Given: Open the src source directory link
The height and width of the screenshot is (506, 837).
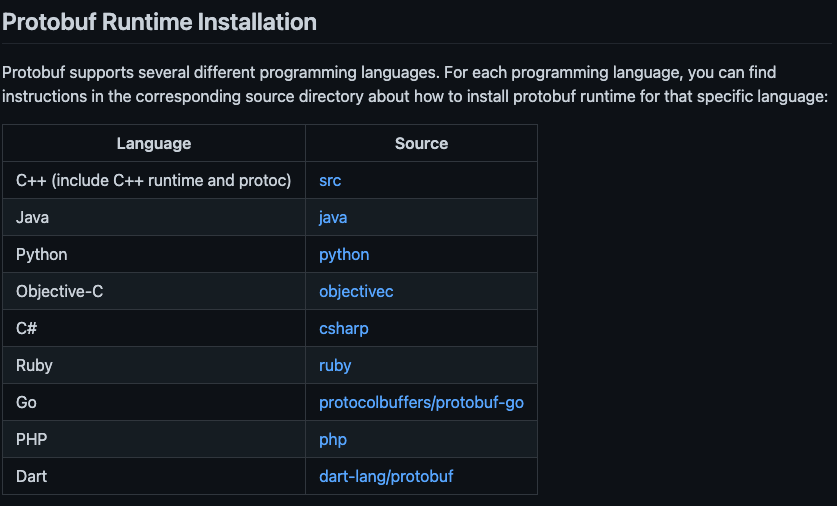Looking at the screenshot, I should click(x=330, y=181).
